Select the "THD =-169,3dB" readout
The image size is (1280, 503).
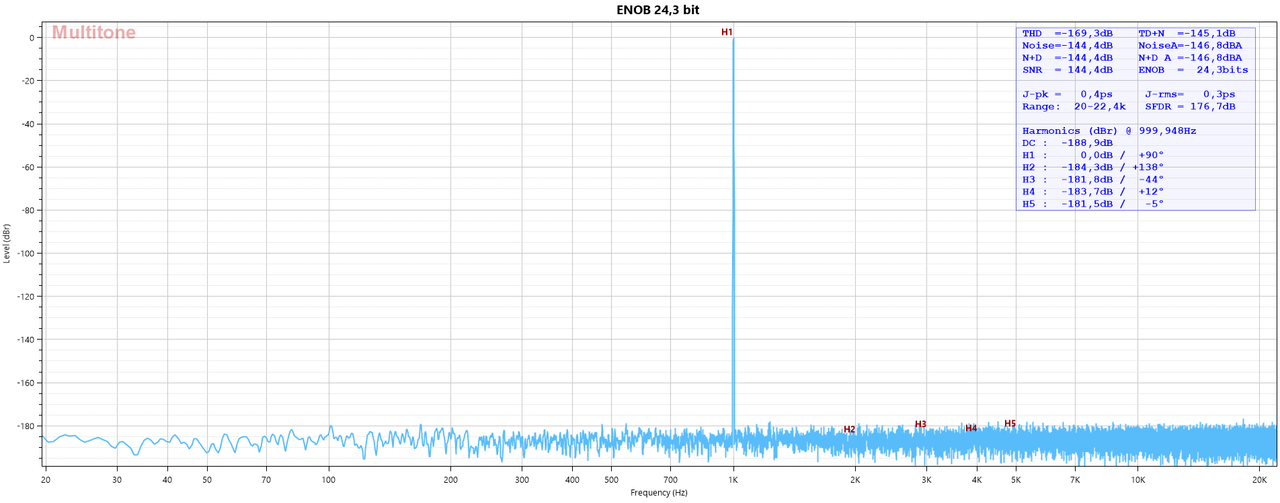coord(1067,34)
